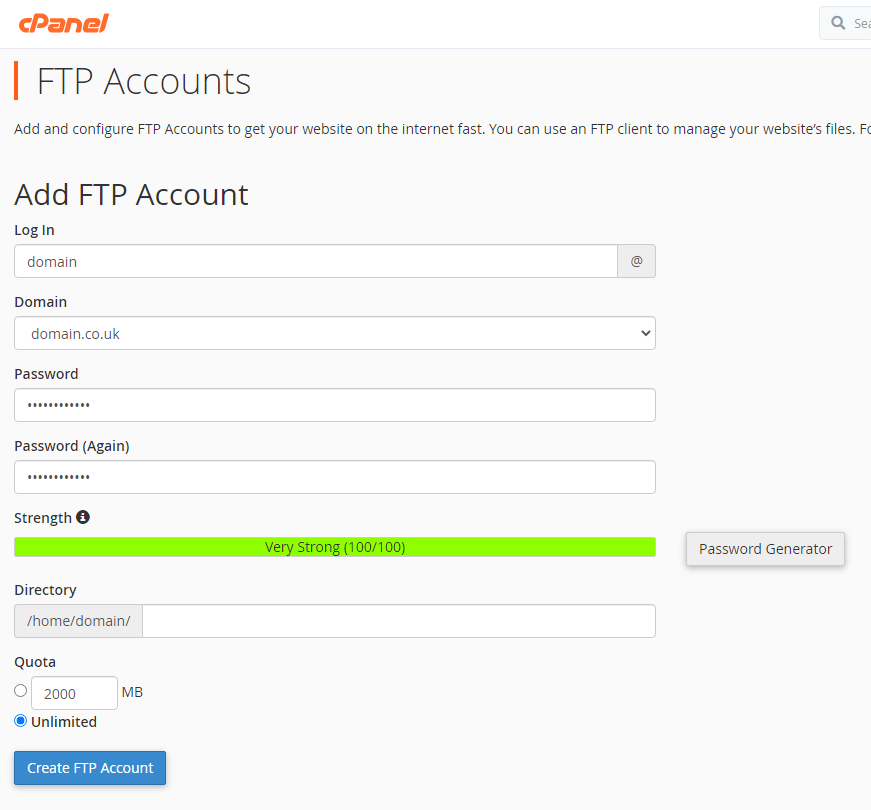This screenshot has width=871, height=810.
Task: Click the @ symbol next to Log In
Action: coord(636,261)
